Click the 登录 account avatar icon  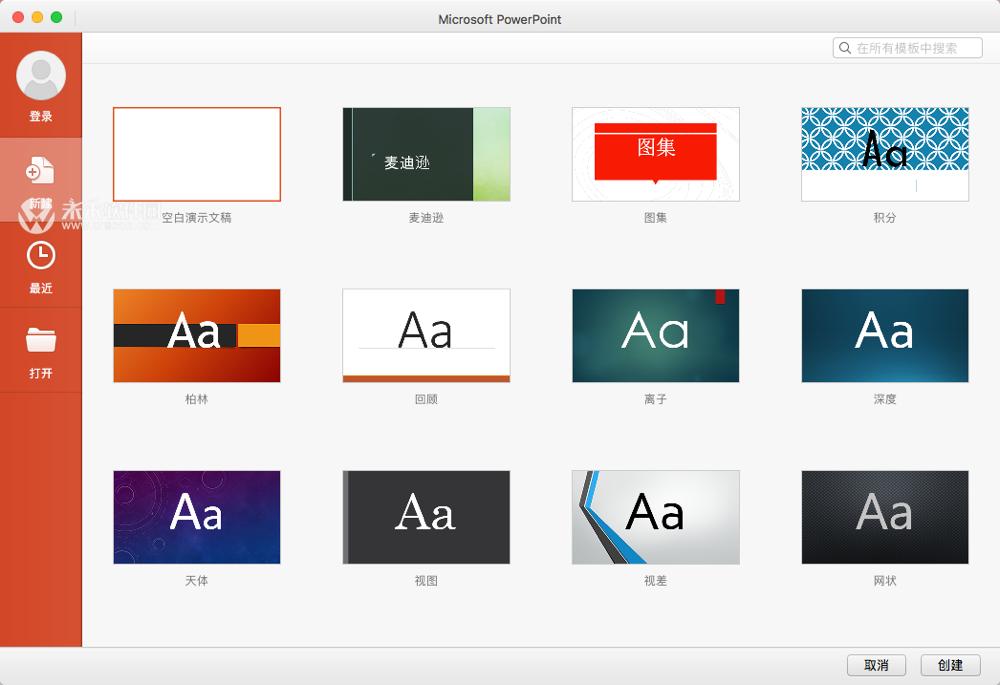(40, 75)
